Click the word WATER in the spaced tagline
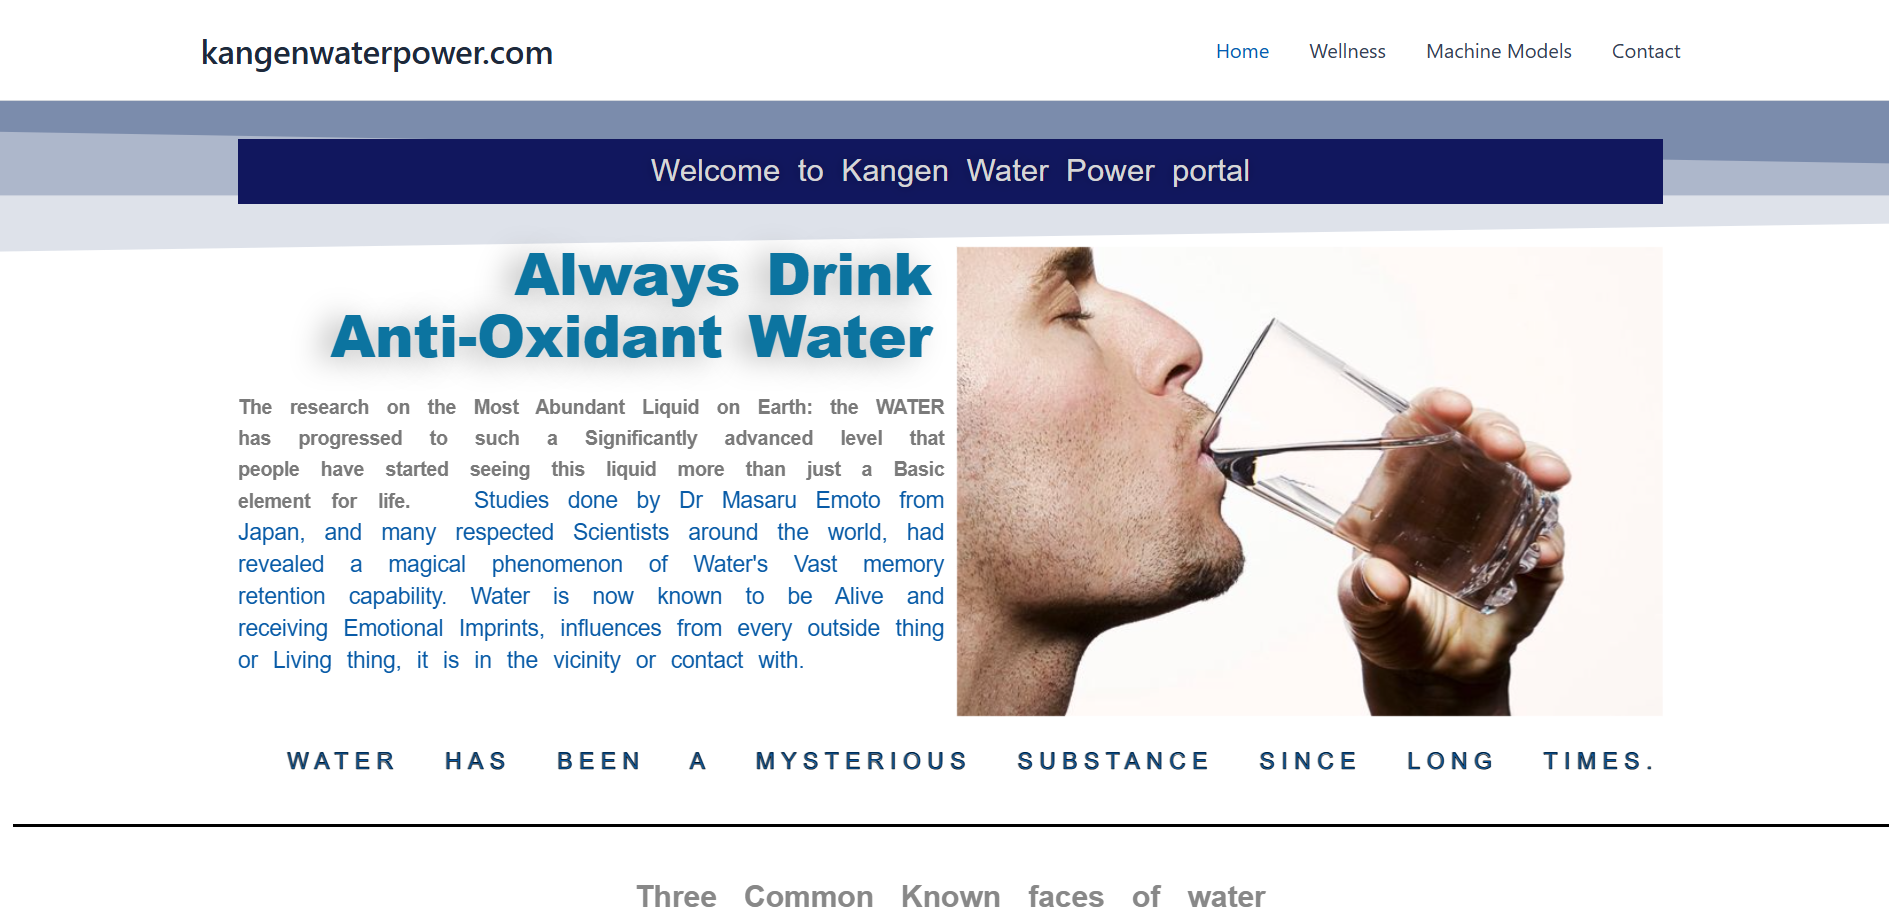The image size is (1889, 908). point(341,761)
